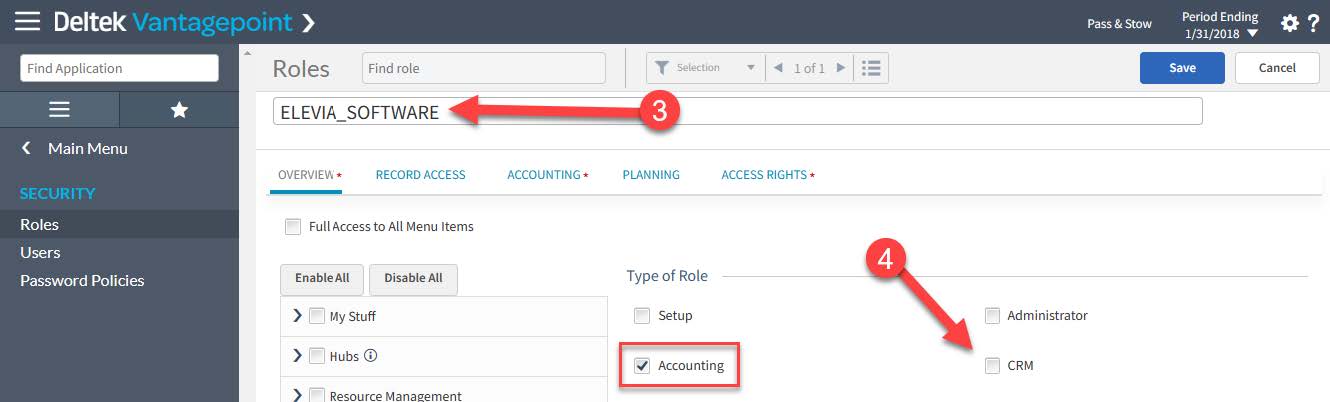Switch to the Record Access tab
Screen dimensions: 1330x402
click(420, 175)
